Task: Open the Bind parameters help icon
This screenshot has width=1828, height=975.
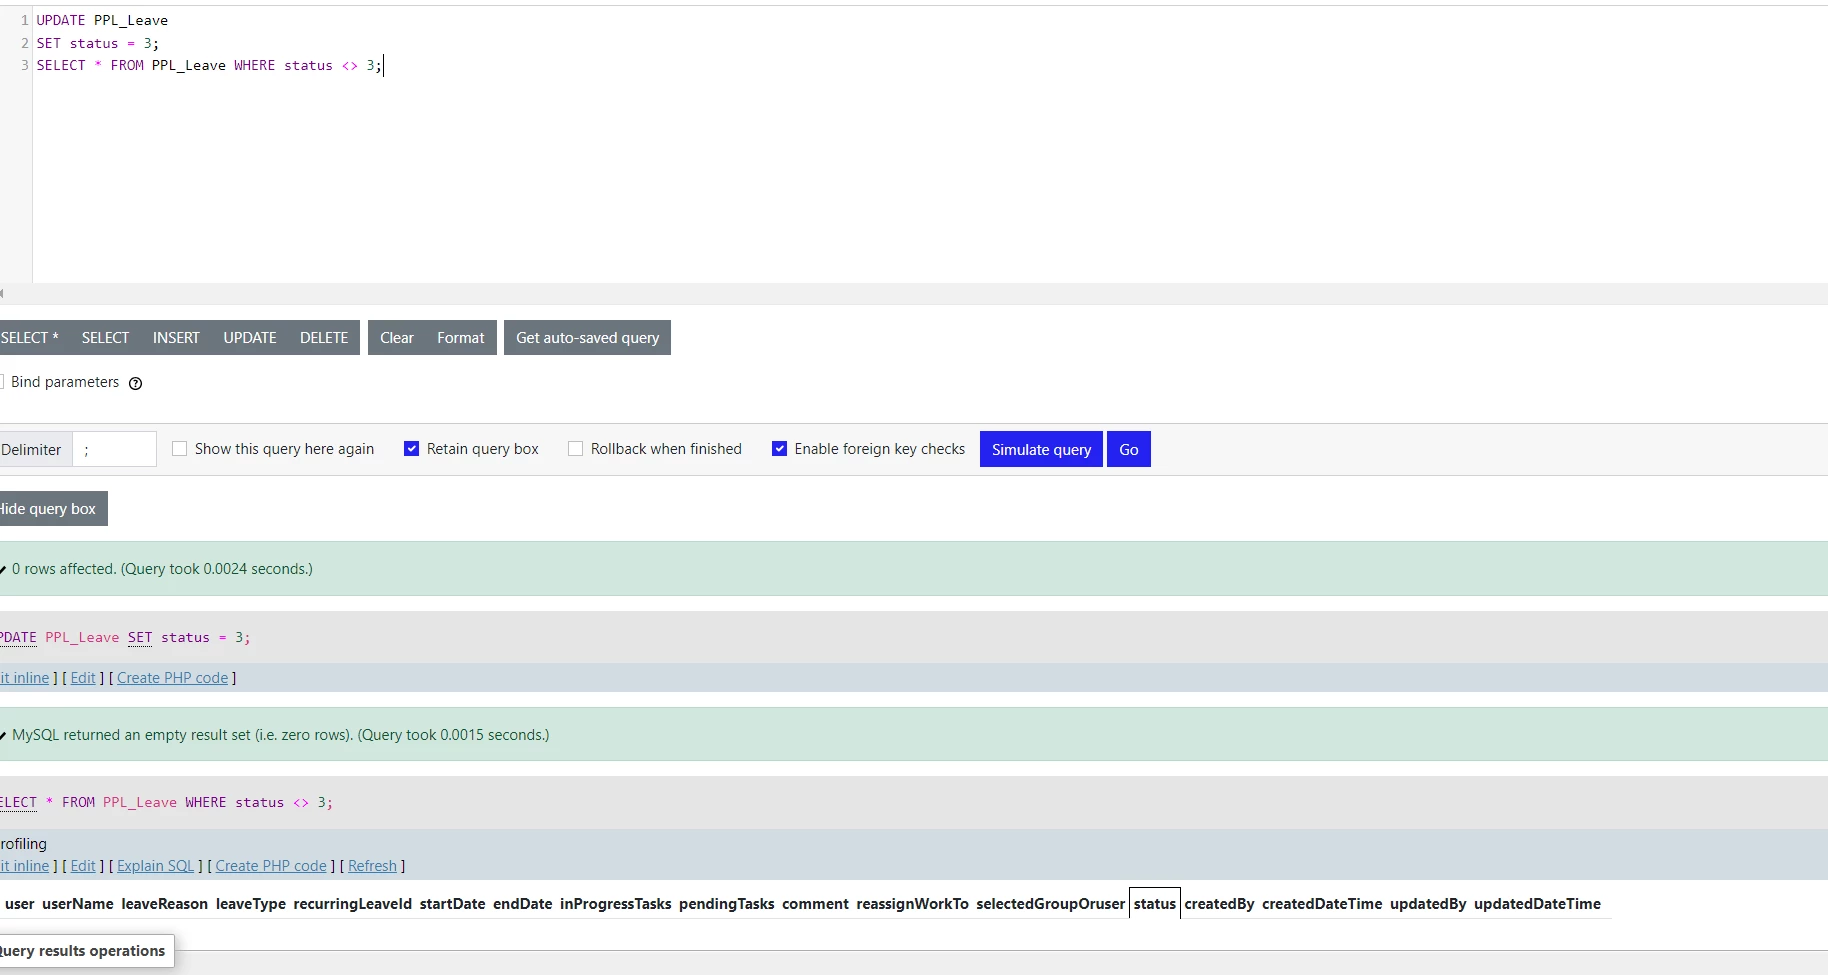Action: tap(136, 383)
